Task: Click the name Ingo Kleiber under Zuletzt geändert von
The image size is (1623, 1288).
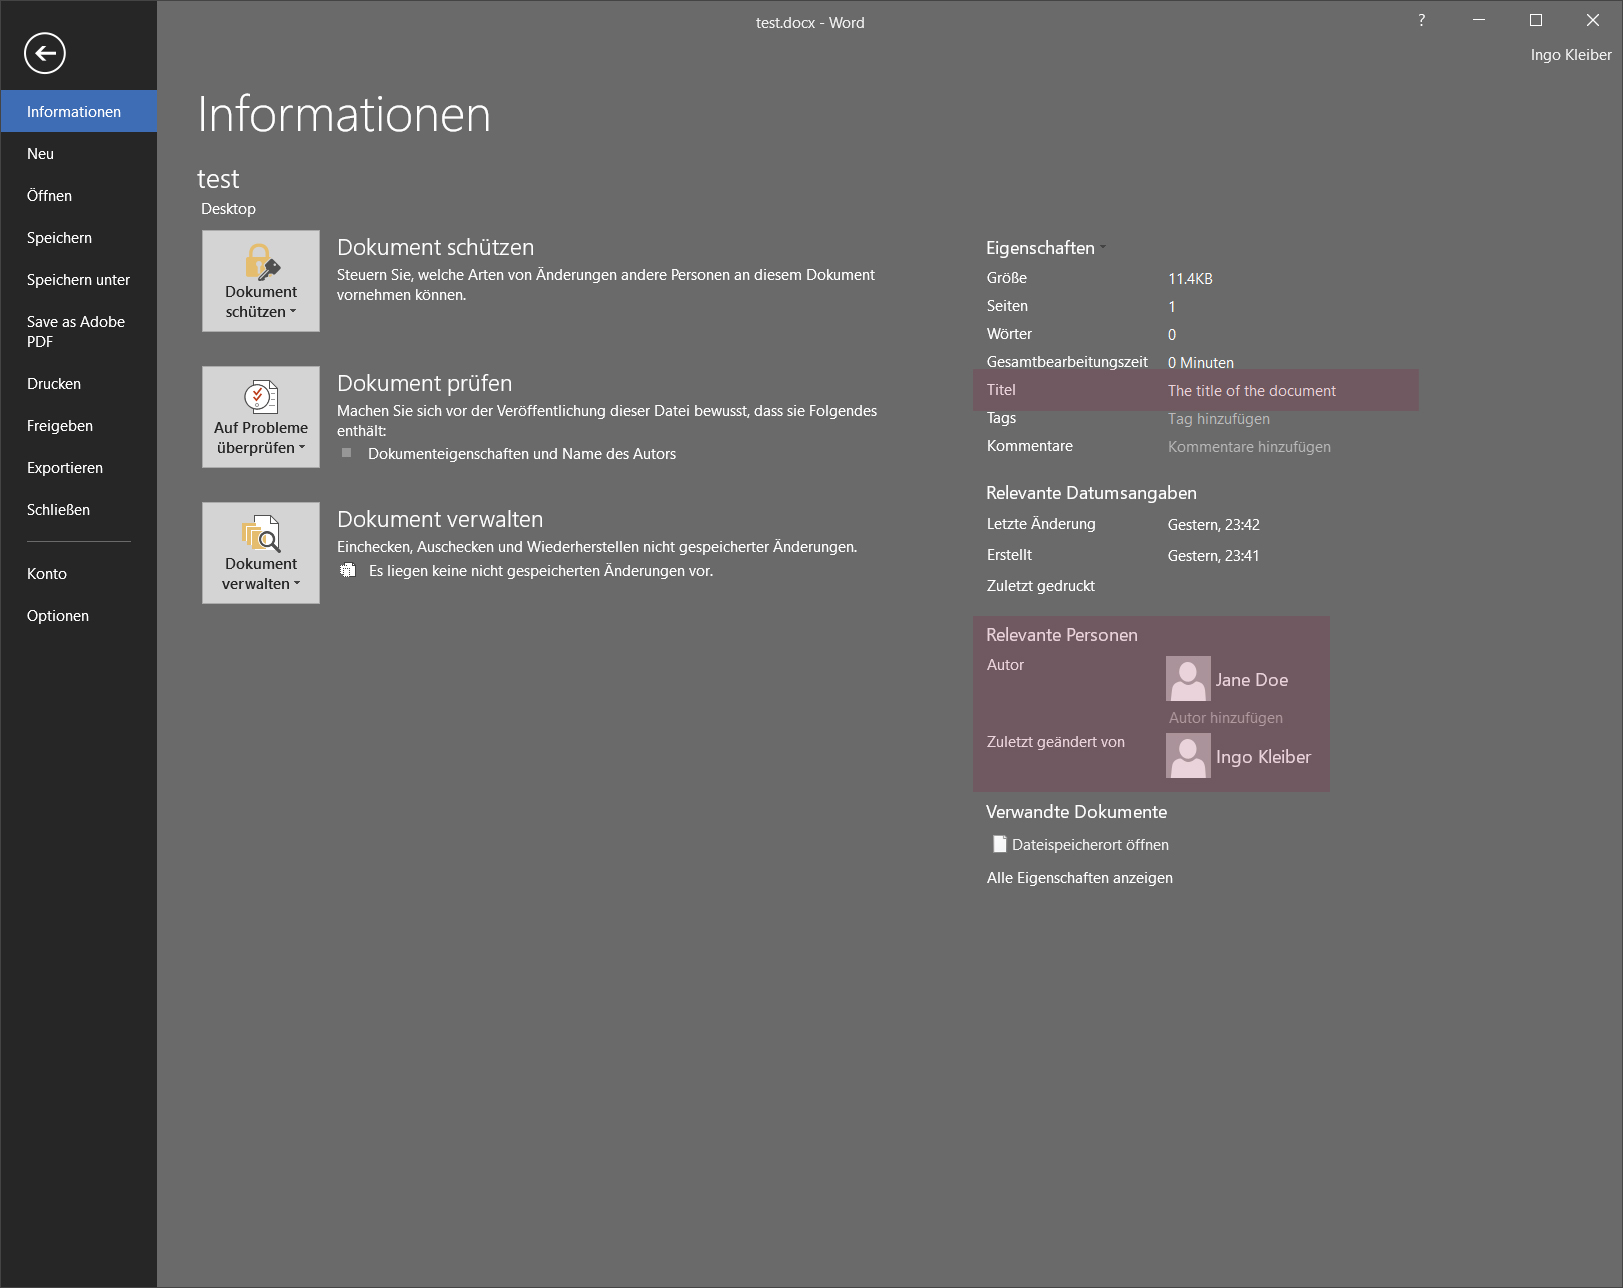Action: pos(1263,756)
